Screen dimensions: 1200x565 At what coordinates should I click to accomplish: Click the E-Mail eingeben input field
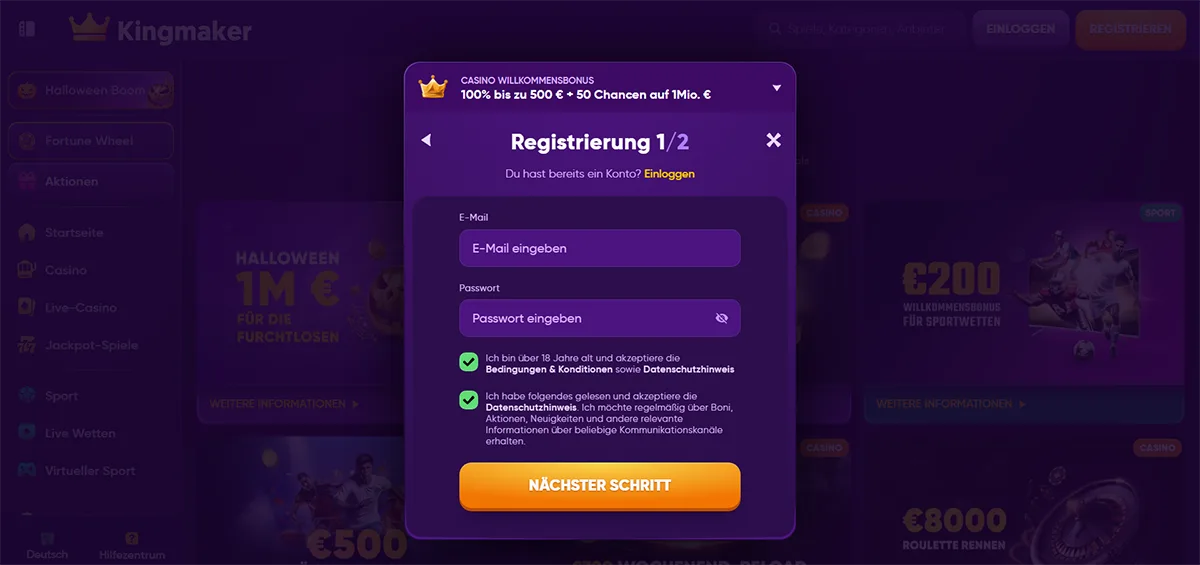pyautogui.click(x=600, y=248)
